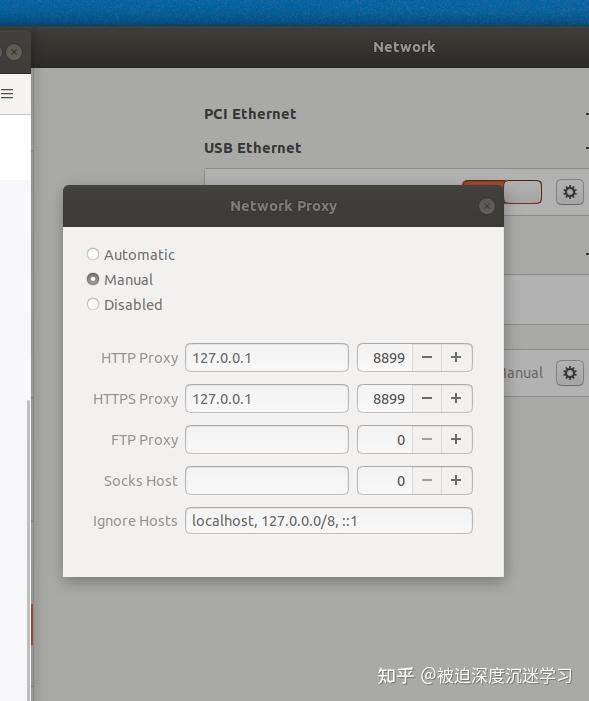Viewport: 589px width, 701px height.
Task: Click the HTTP Proxy address field
Action: tap(267, 358)
